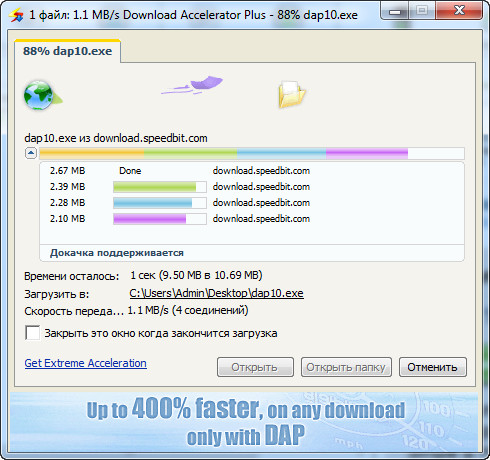
Task: Click the Времени осталось label
Action: [71, 276]
